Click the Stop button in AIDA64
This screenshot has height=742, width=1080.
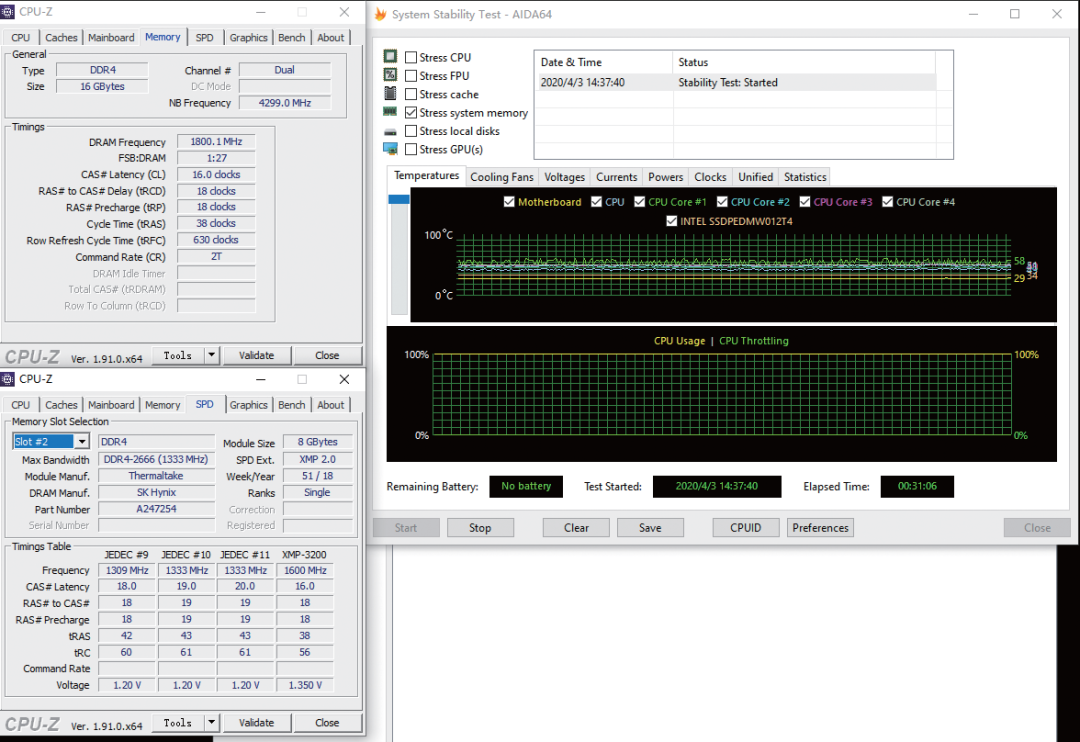[480, 528]
